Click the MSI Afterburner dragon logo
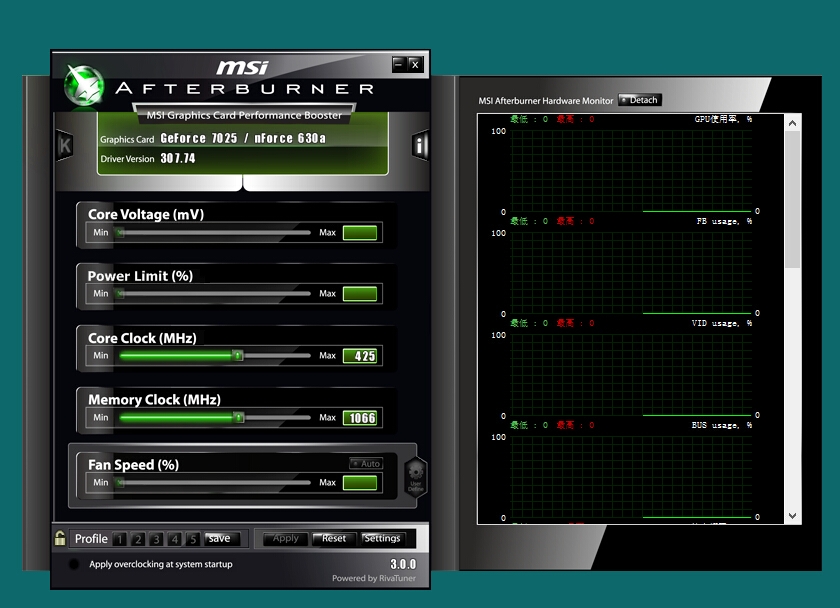The width and height of the screenshot is (840, 608). click(84, 85)
